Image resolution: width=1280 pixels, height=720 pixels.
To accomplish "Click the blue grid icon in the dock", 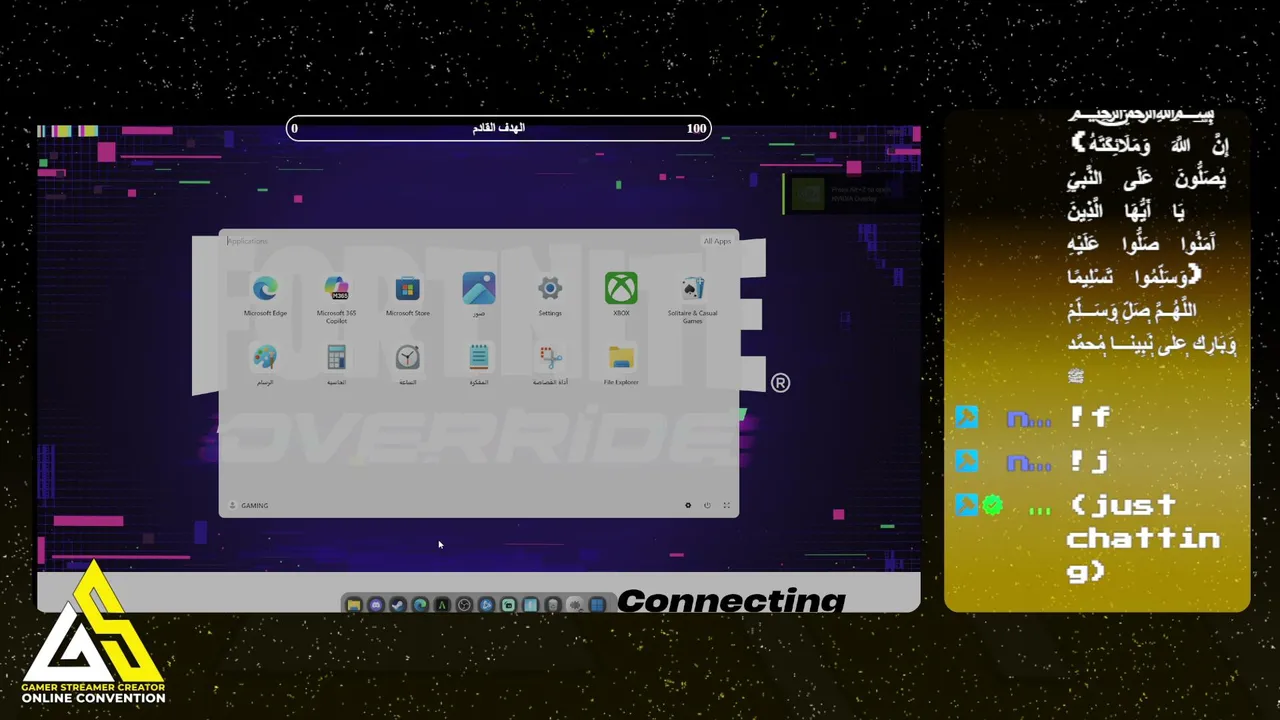I will coord(597,605).
